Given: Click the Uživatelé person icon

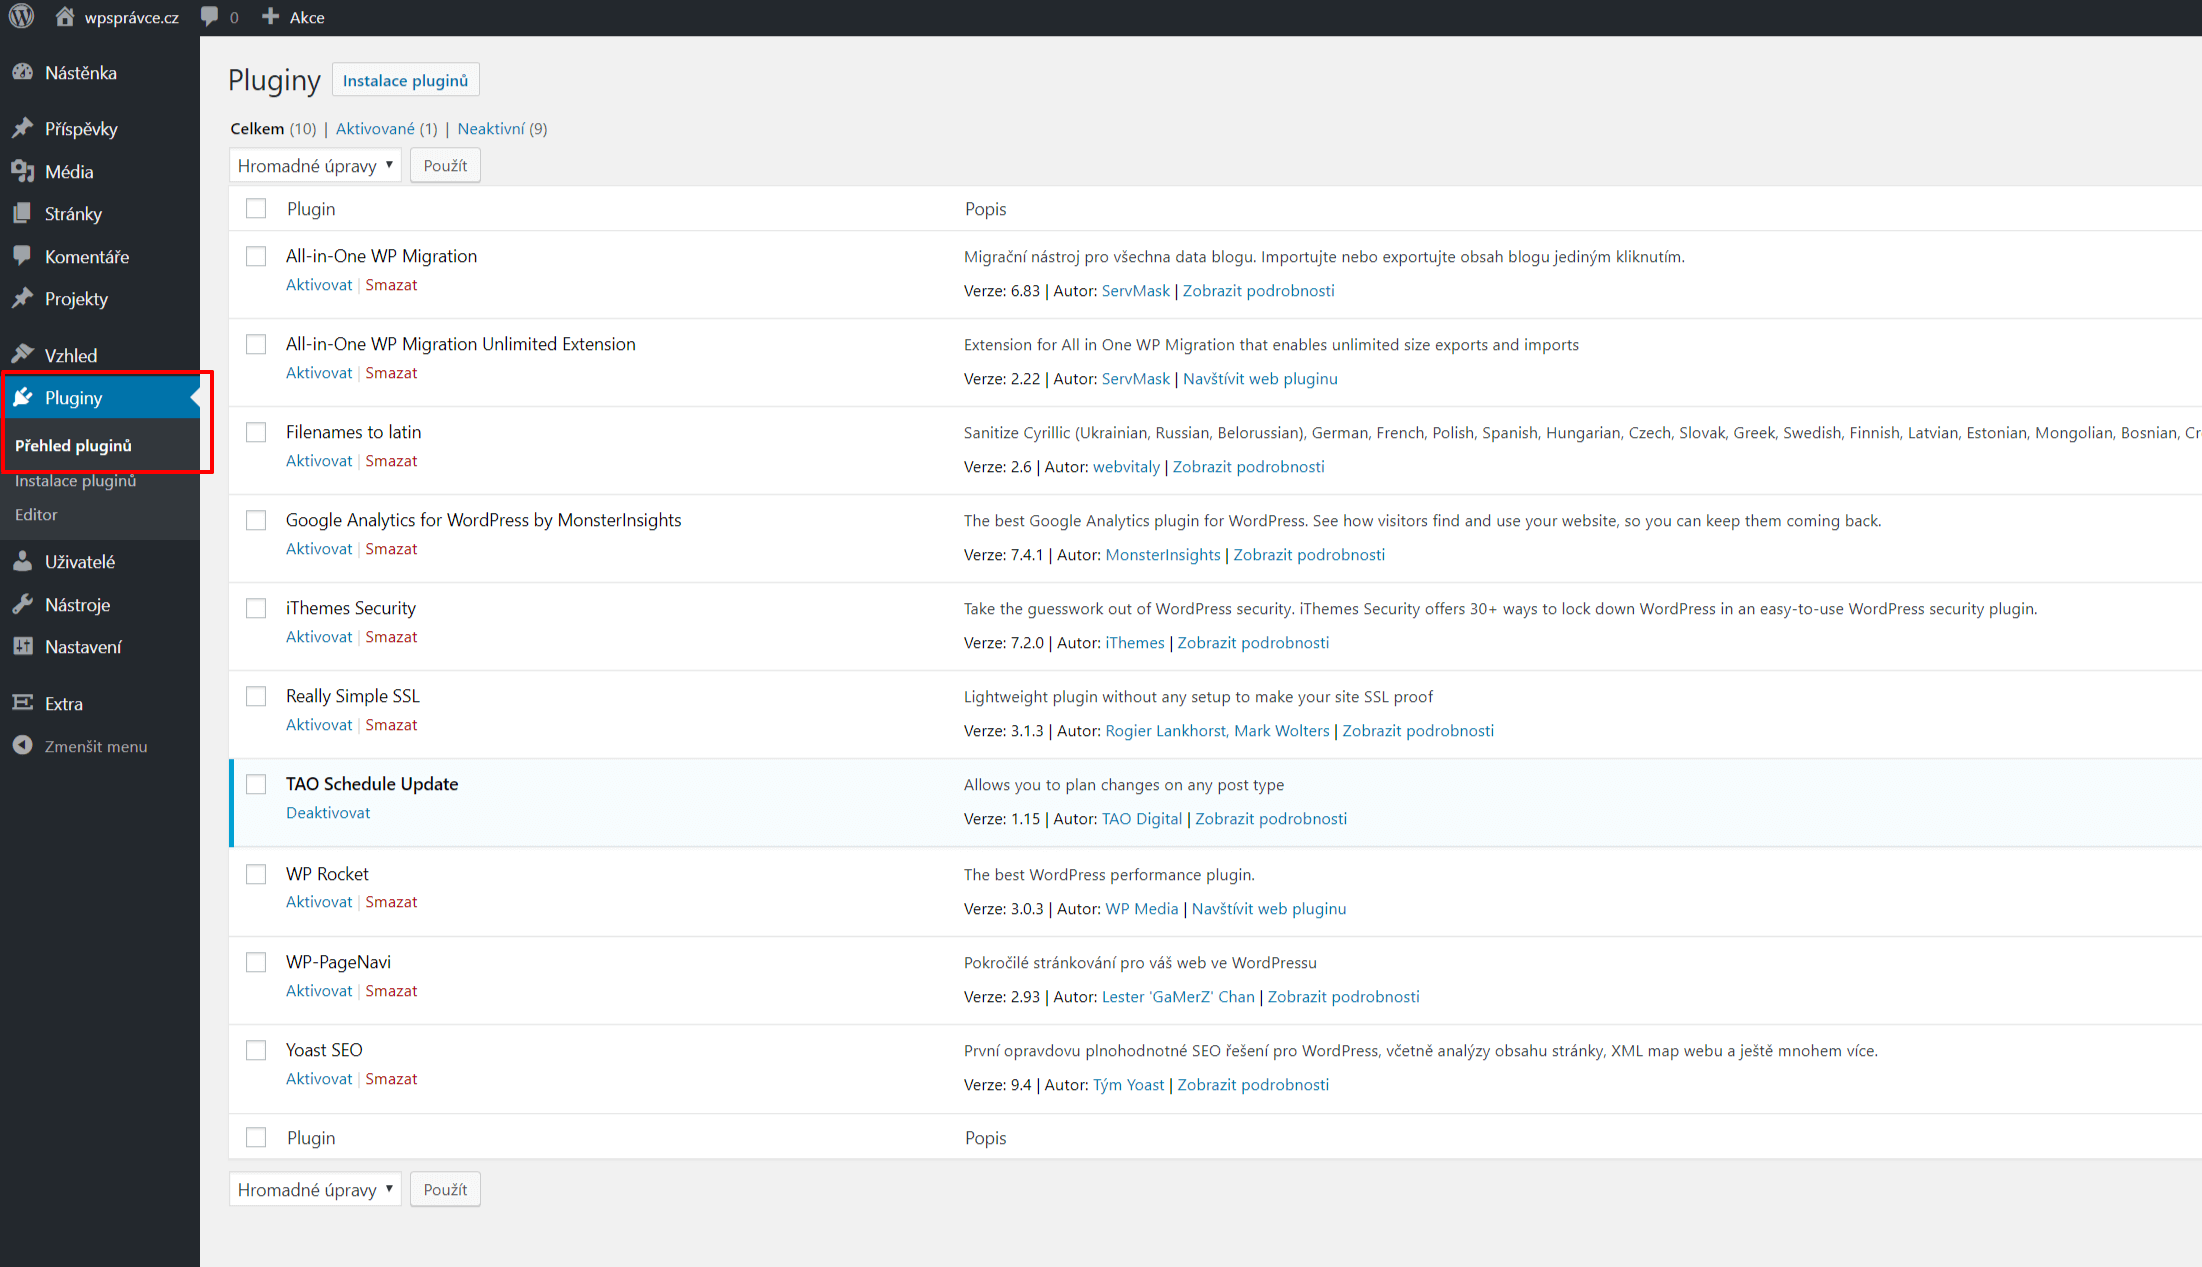Looking at the screenshot, I should pos(22,561).
